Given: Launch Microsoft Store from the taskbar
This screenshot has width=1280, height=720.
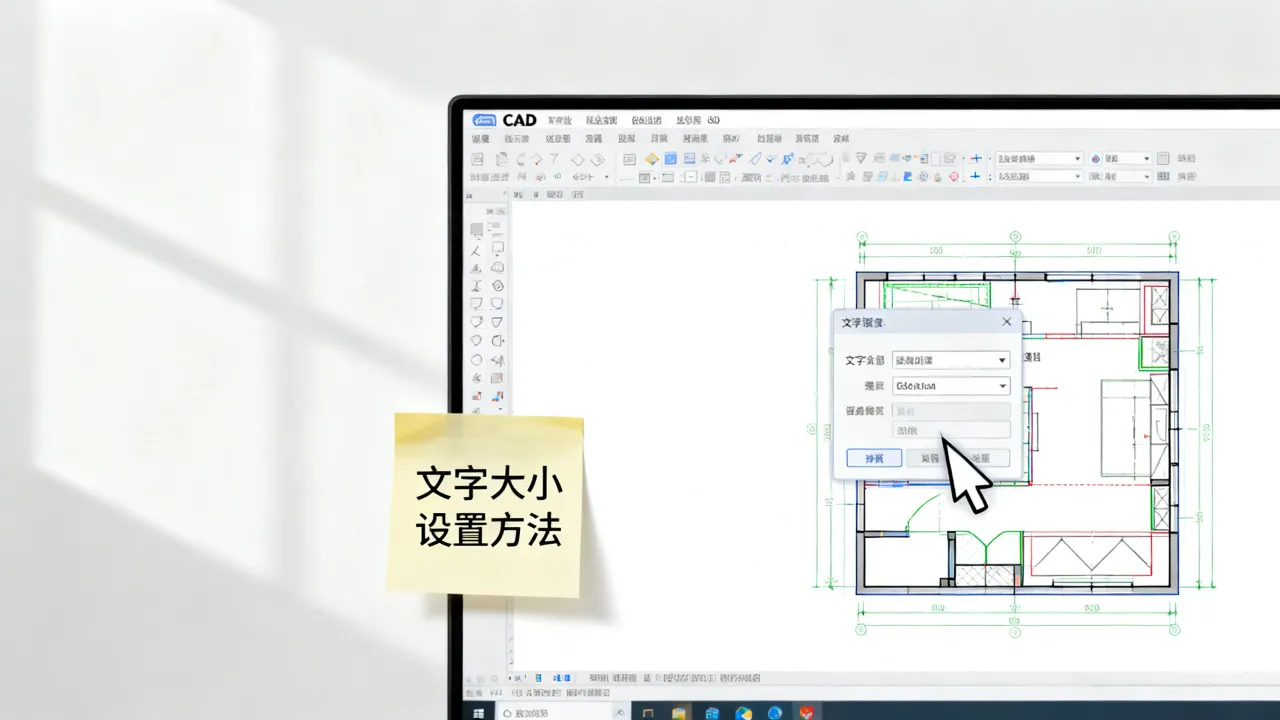Looking at the screenshot, I should pyautogui.click(x=712, y=713).
